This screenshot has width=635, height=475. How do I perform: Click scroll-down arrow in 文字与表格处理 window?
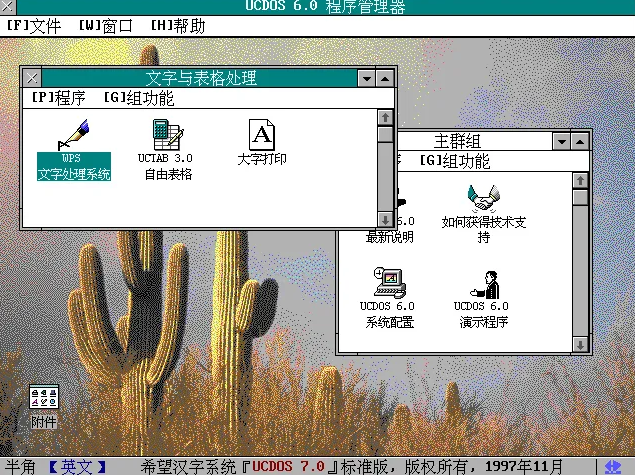tap(385, 219)
